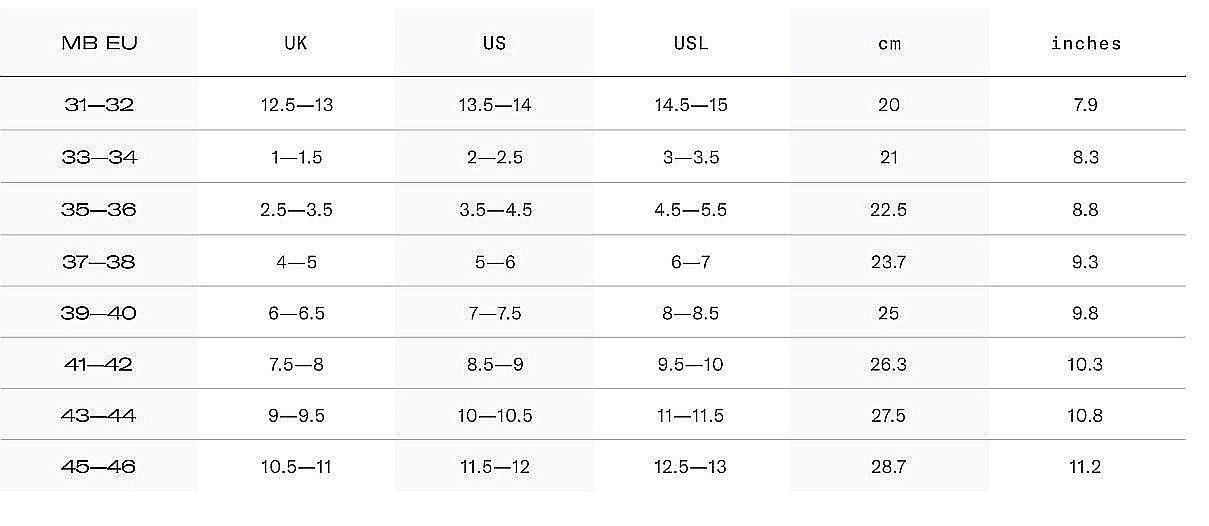Image resolution: width=1209 pixels, height=526 pixels.
Task: Click the UK 12.5—13 cell
Action: (295, 105)
